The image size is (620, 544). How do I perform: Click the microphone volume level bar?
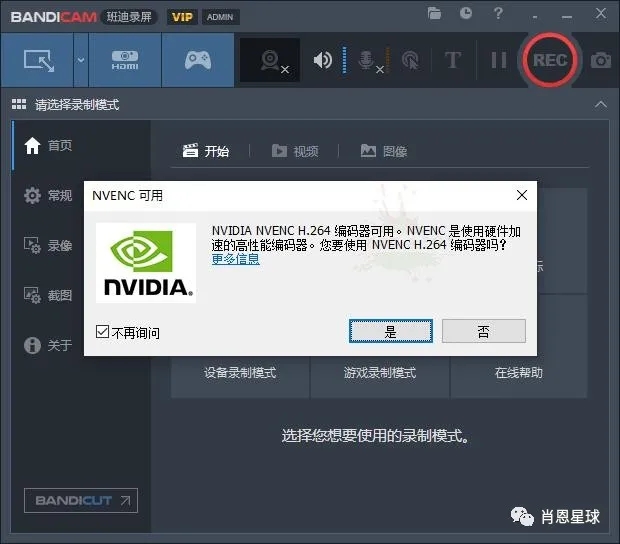388,60
